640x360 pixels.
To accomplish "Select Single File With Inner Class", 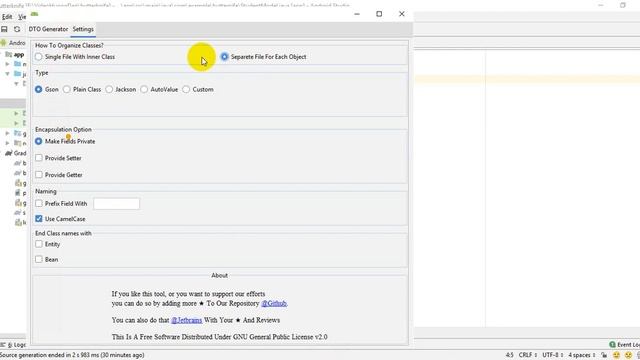I will pos(38,57).
